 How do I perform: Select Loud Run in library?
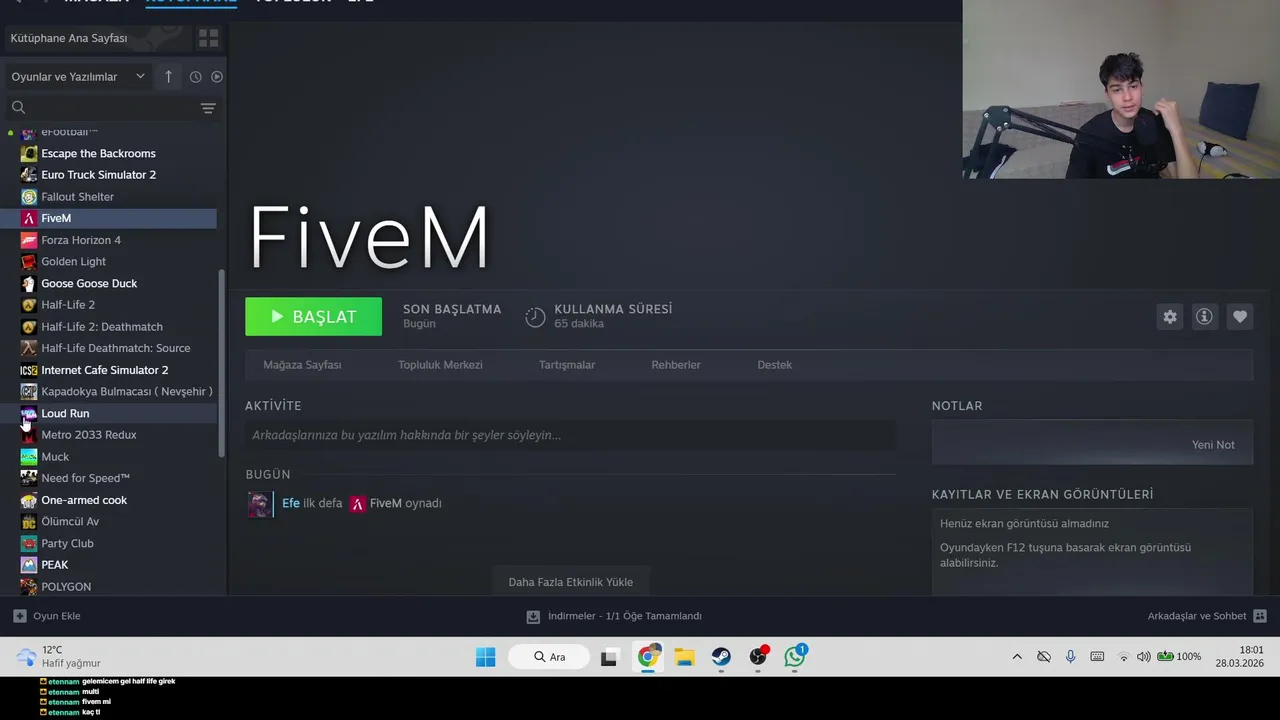[110, 413]
